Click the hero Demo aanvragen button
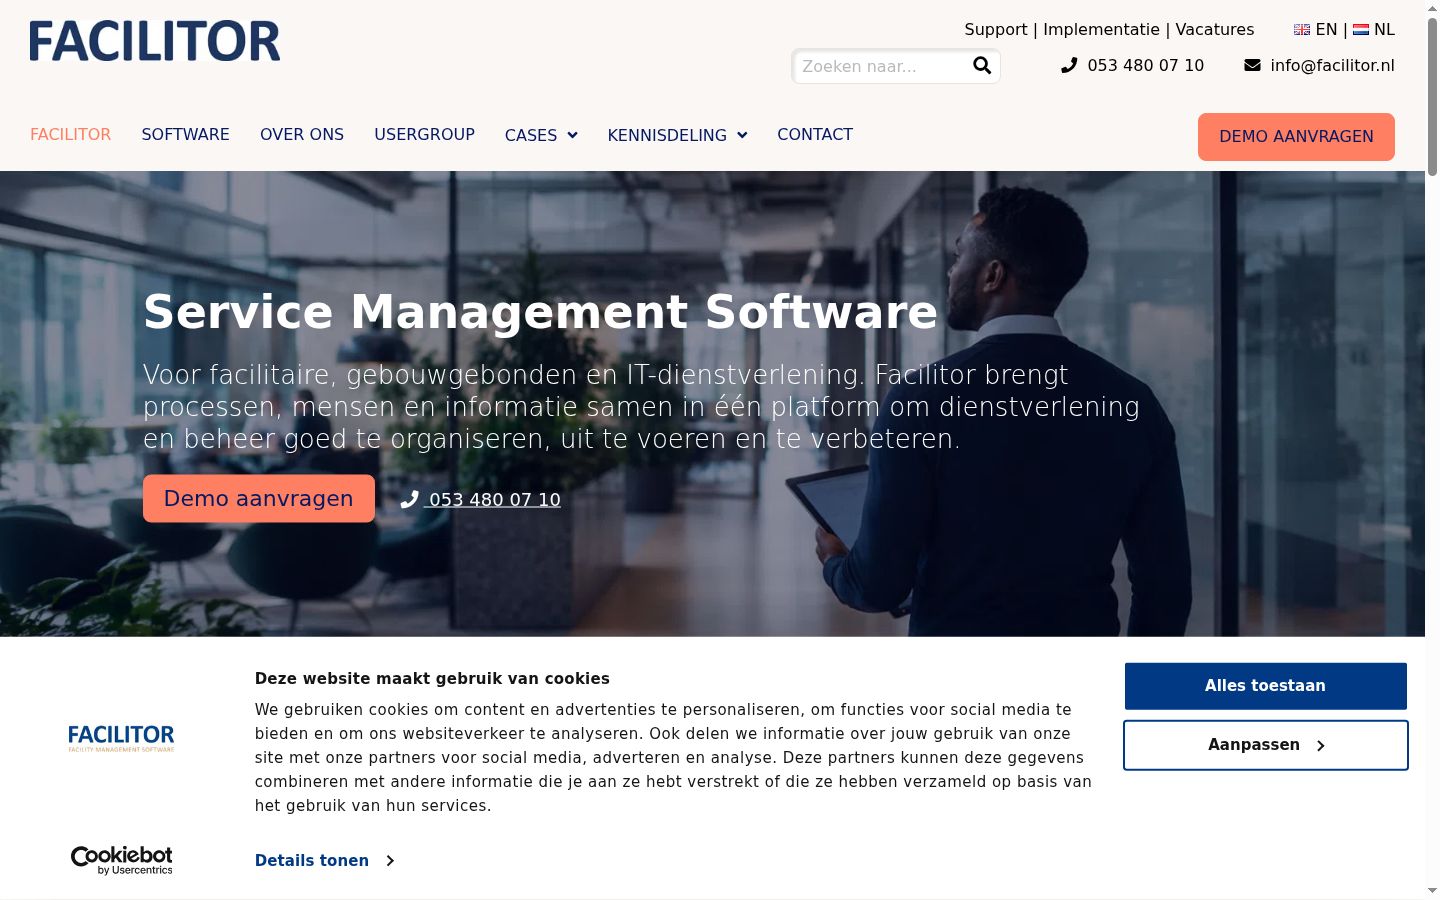 pyautogui.click(x=259, y=498)
